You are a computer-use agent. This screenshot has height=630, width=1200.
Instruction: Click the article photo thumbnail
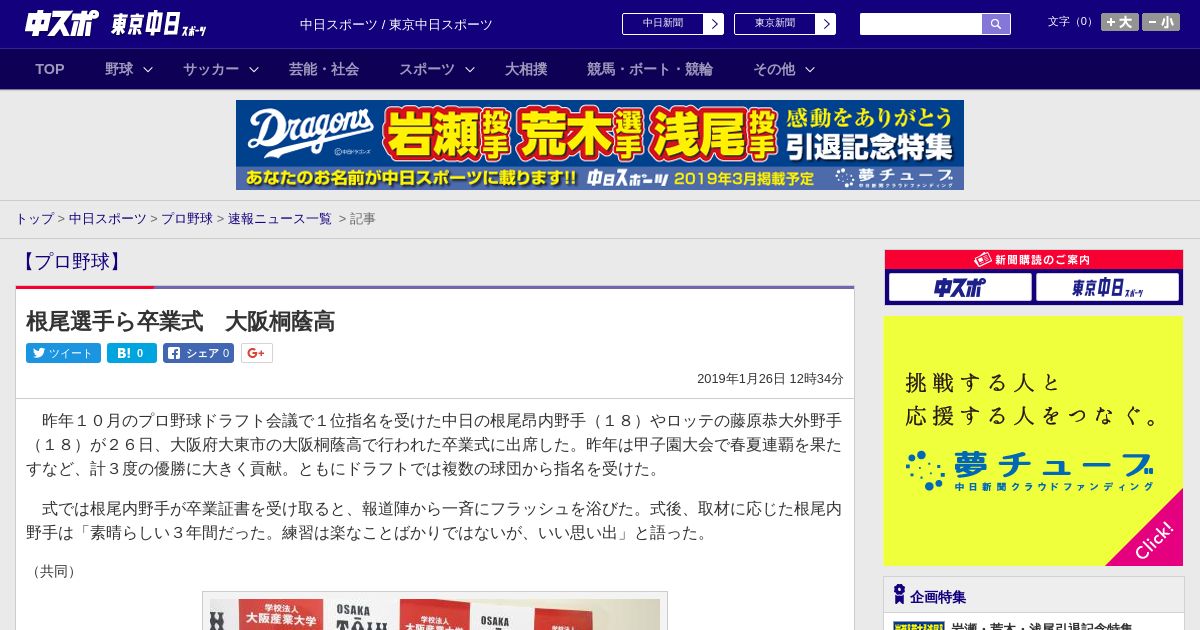[435, 612]
